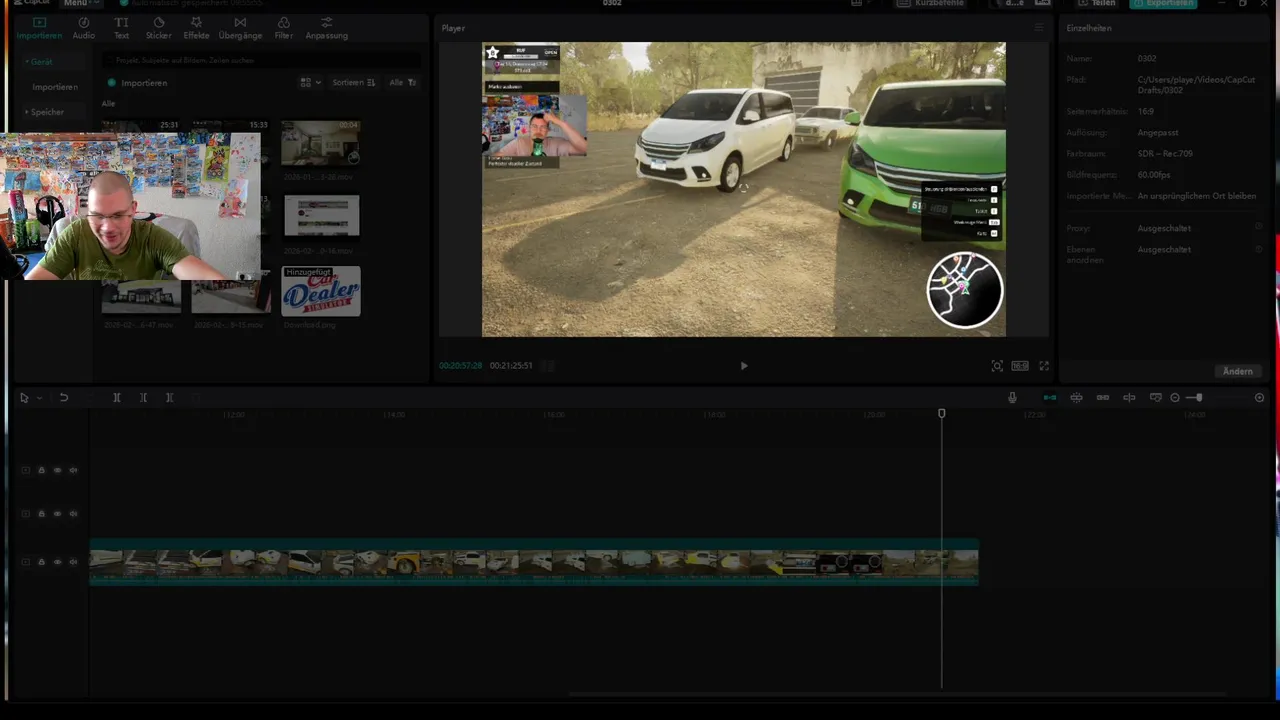Image resolution: width=1280 pixels, height=720 pixels.
Task: Enter fullscreen preview mode
Action: (x=1044, y=366)
